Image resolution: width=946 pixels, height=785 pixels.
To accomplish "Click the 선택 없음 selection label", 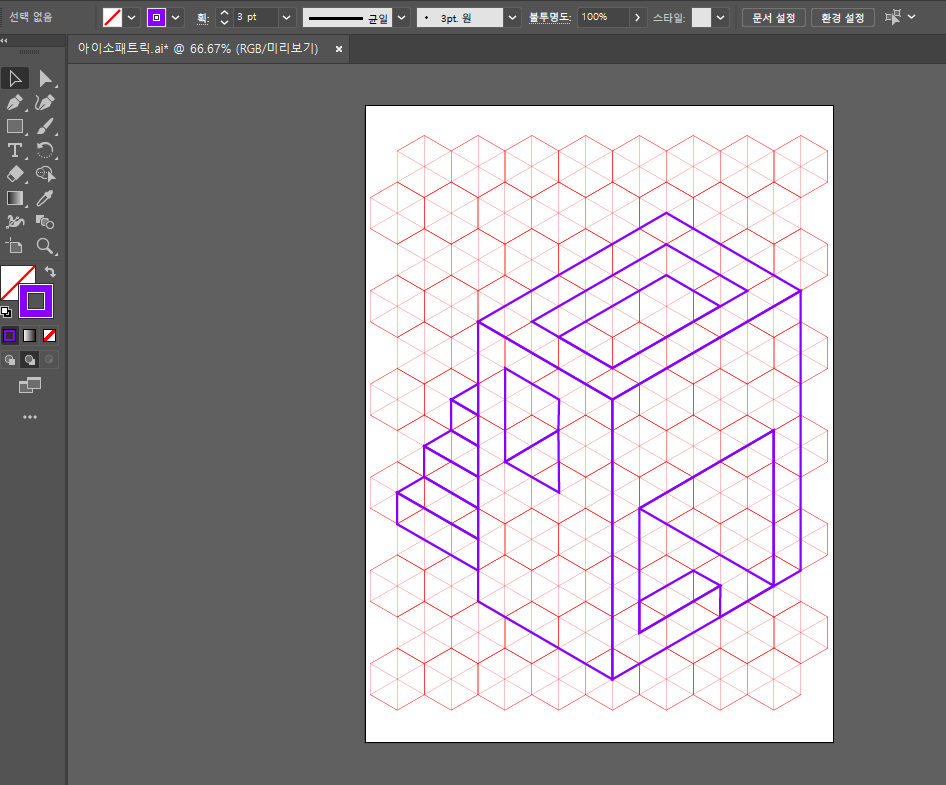I will point(31,17).
